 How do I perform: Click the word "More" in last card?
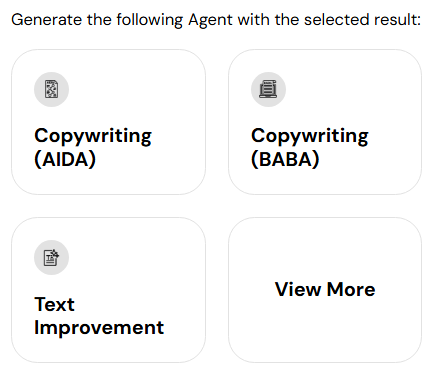351,289
